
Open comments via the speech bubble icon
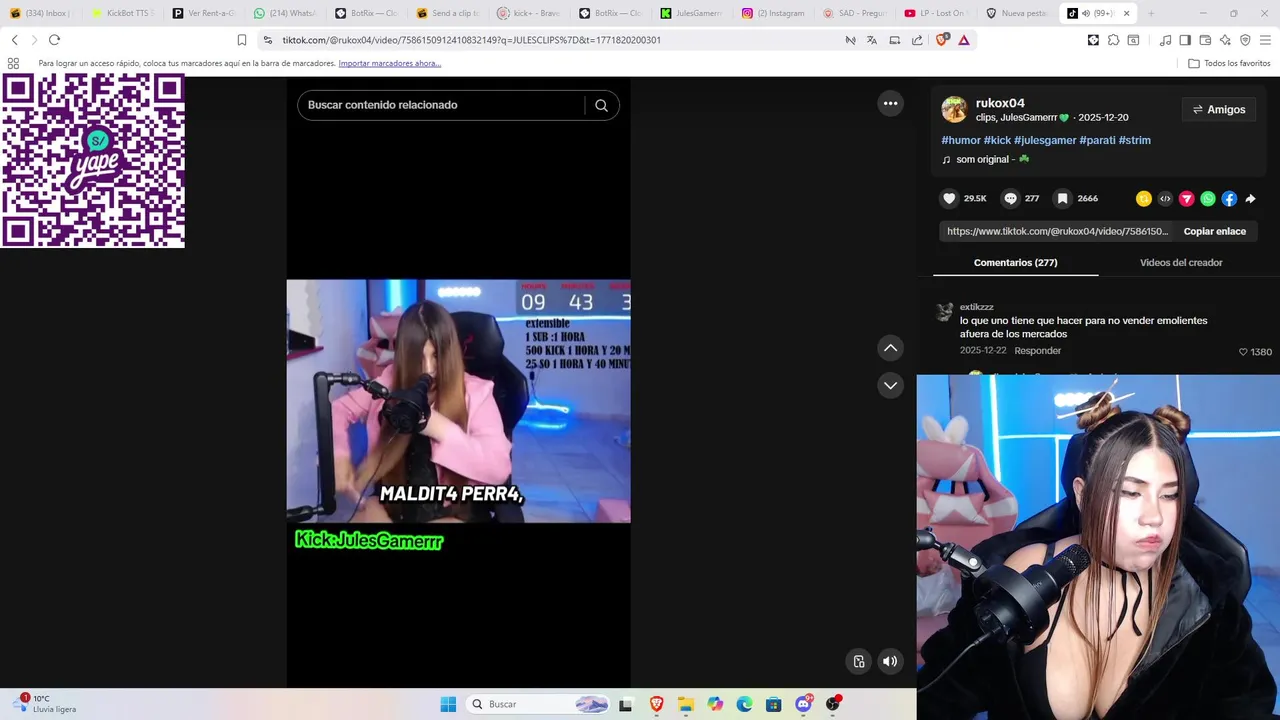coord(1010,198)
